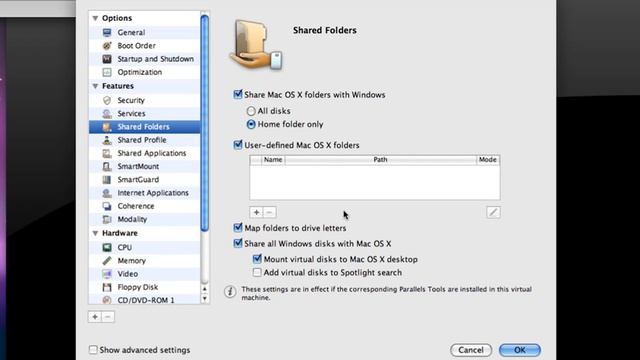Select the All disks radio option
The image size is (640, 360).
click(251, 111)
